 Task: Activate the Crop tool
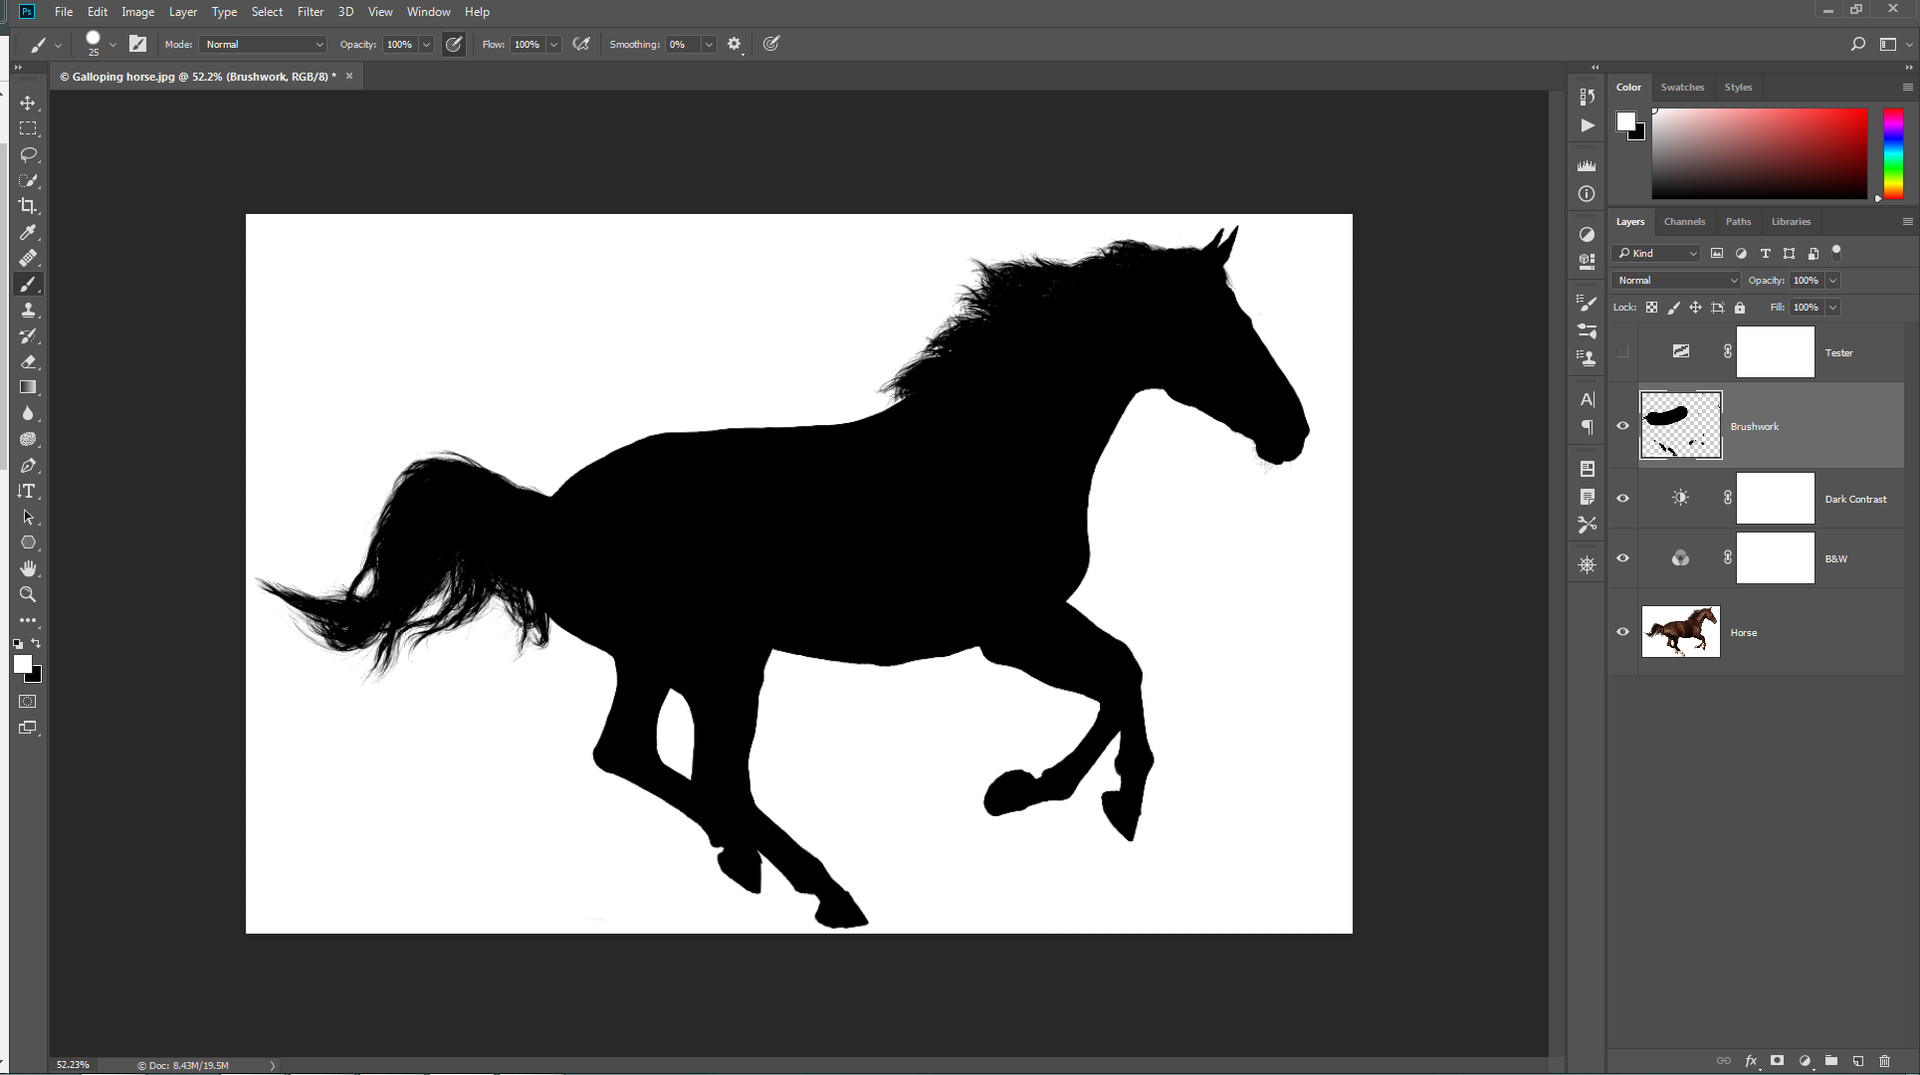click(28, 206)
